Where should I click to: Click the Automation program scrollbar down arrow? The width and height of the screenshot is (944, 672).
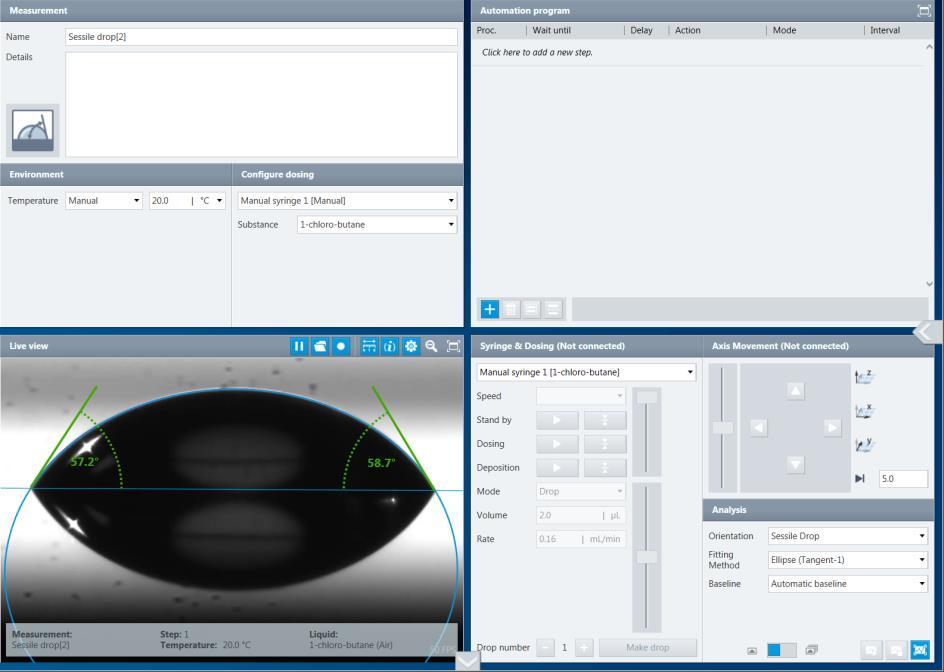(x=928, y=284)
